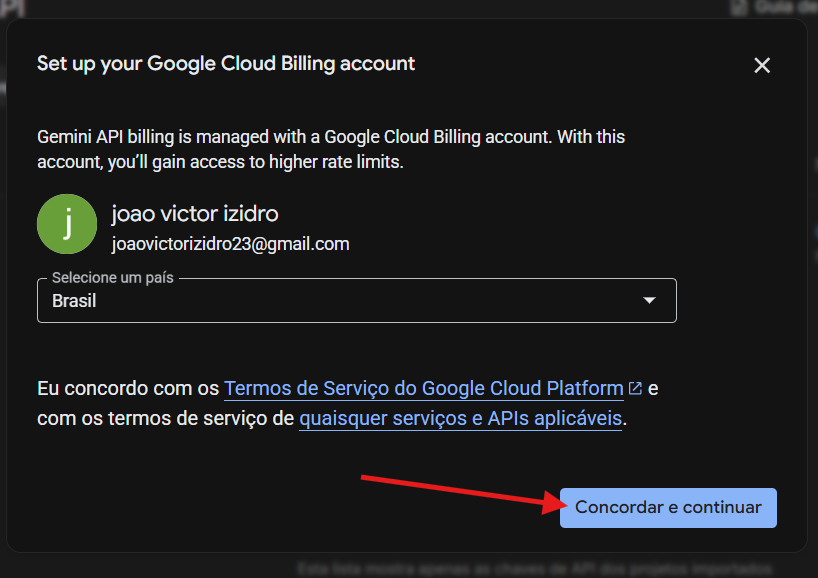Click the selected 'Brasil' value text
The width and height of the screenshot is (818, 578).
point(74,300)
